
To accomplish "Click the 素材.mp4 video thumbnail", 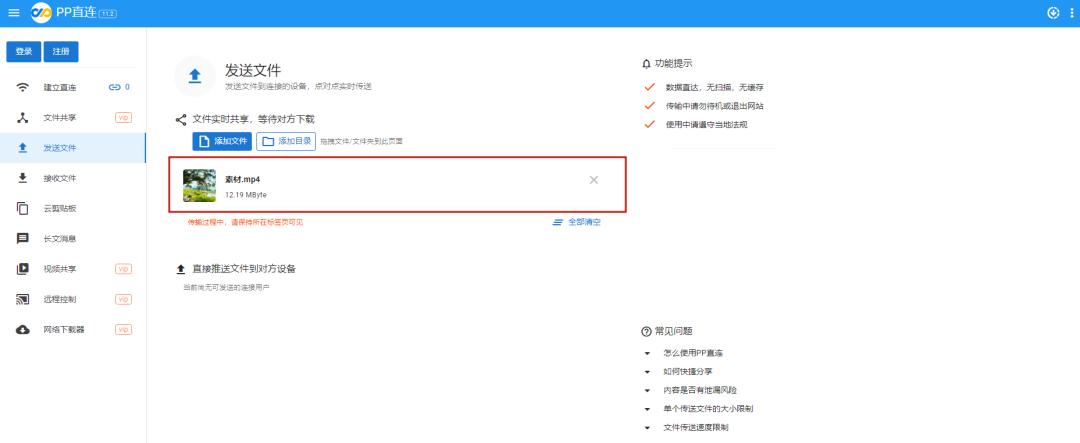I will pos(200,185).
